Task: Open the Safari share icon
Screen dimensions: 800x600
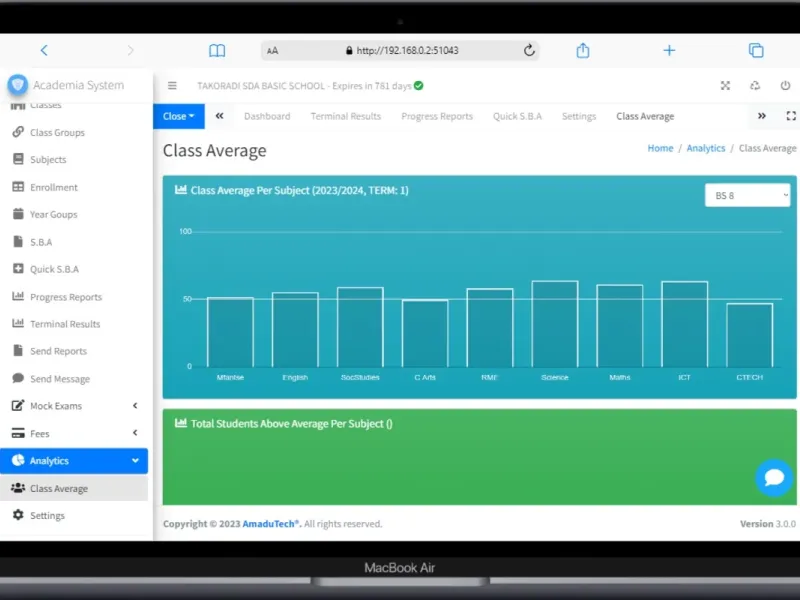Action: (583, 50)
